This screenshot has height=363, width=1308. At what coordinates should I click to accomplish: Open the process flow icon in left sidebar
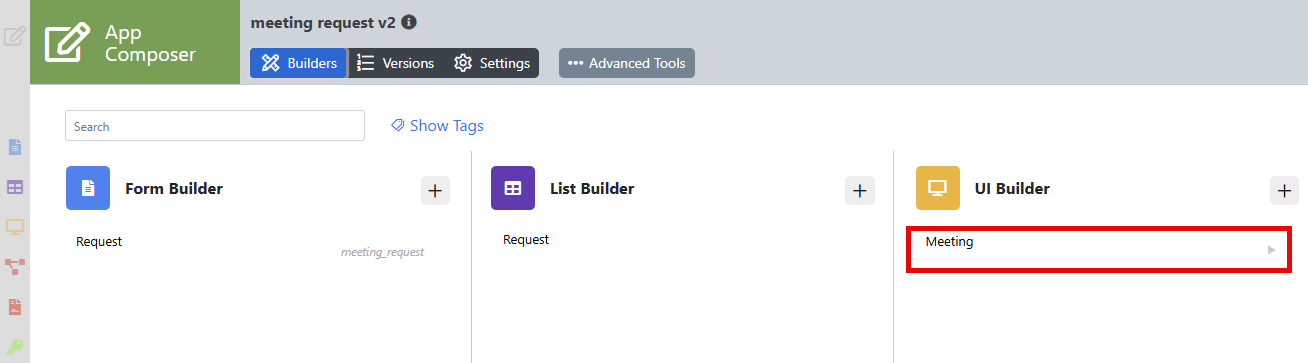15,266
